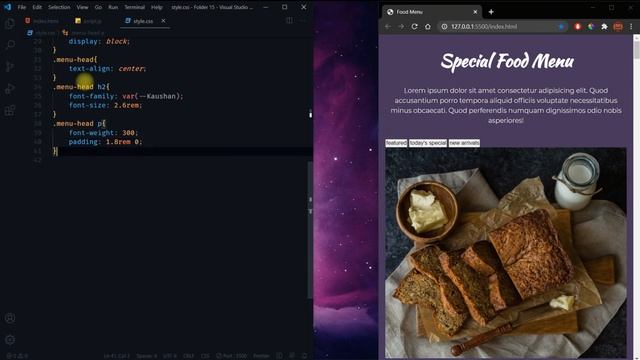
Task: Click the browser profile avatar
Action: pos(618,27)
